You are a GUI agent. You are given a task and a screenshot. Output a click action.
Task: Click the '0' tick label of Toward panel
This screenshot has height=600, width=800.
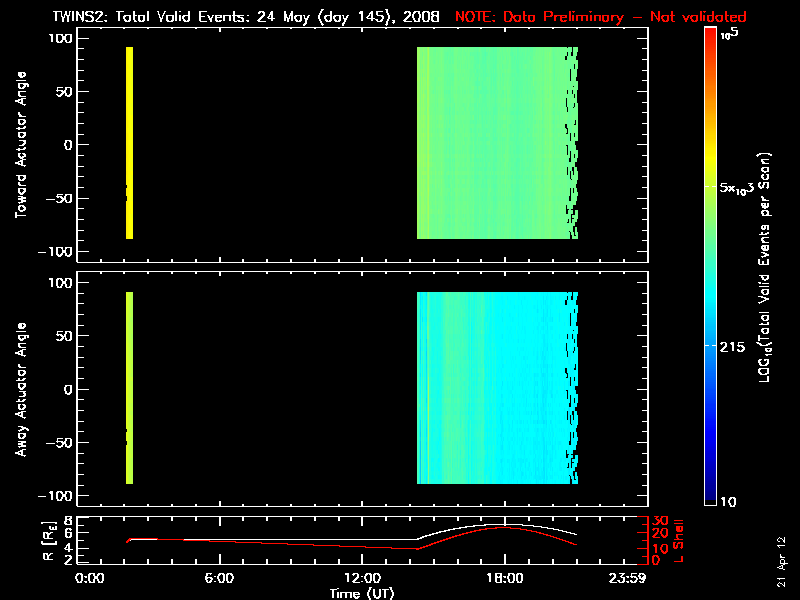coord(68,145)
